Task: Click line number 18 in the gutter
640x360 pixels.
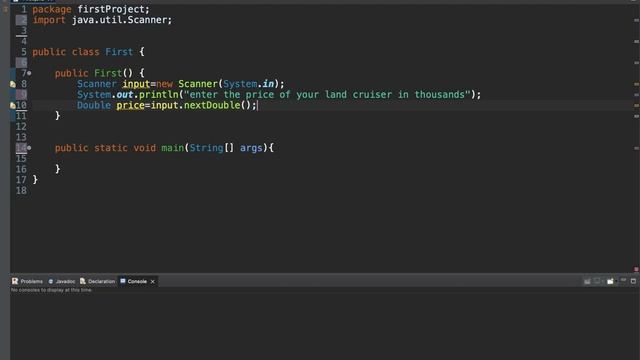Action: (x=21, y=191)
